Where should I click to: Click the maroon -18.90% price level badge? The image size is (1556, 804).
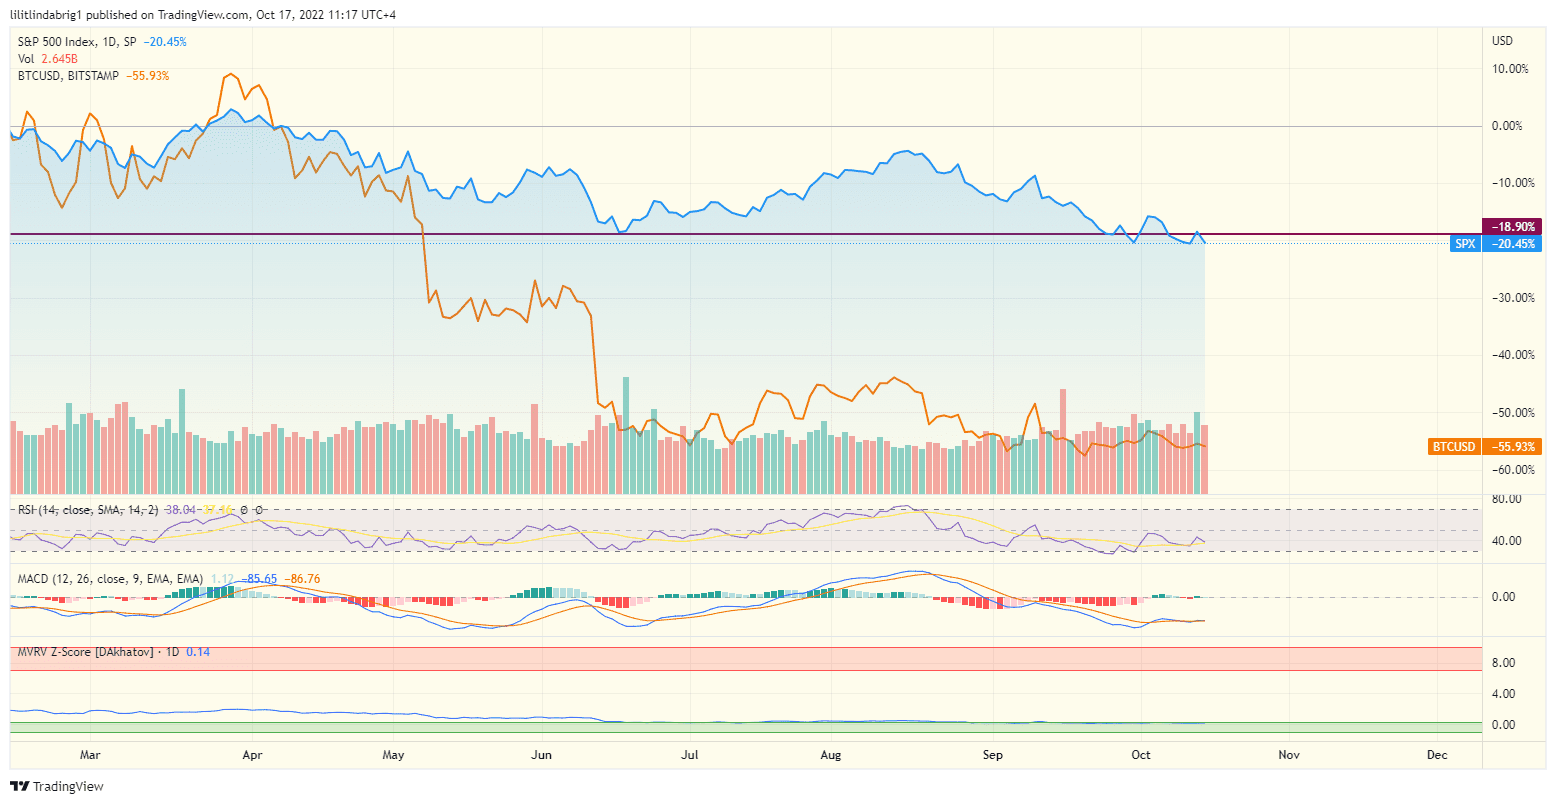[1512, 227]
